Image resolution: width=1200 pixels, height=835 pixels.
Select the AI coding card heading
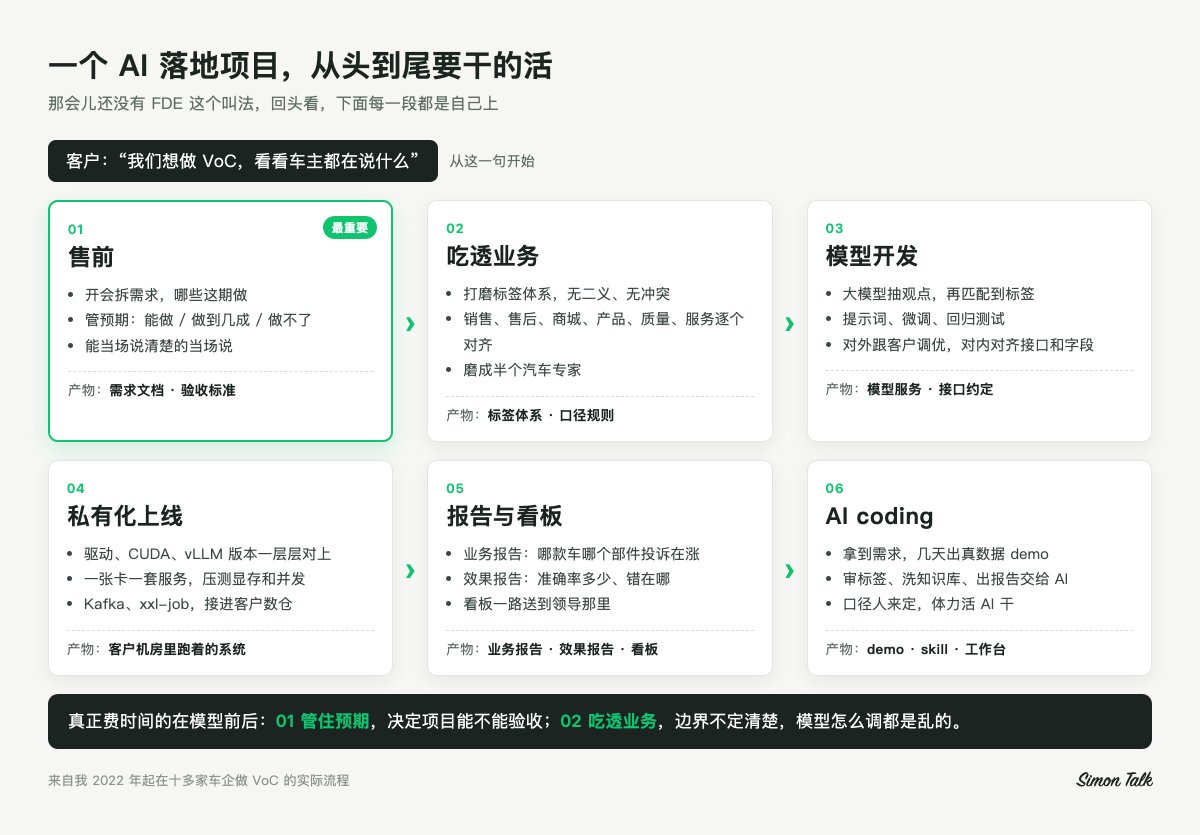tap(880, 517)
